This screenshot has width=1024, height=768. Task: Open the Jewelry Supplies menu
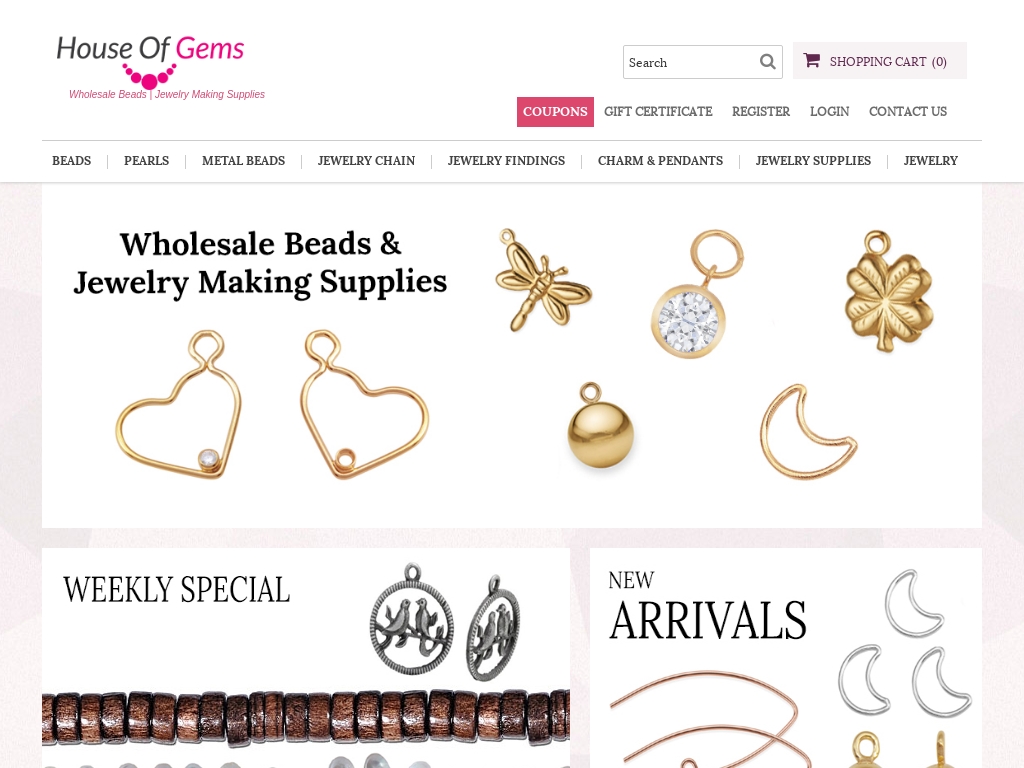pos(813,161)
